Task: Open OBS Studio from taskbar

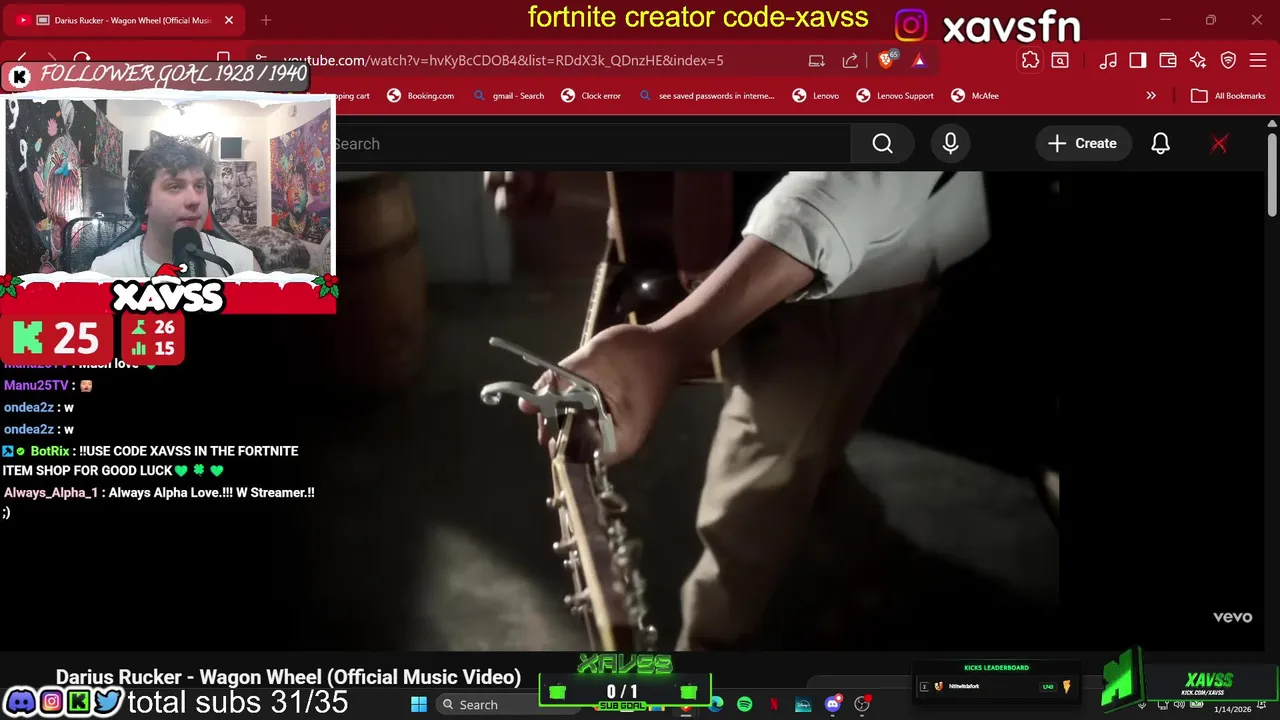Action: point(862,704)
